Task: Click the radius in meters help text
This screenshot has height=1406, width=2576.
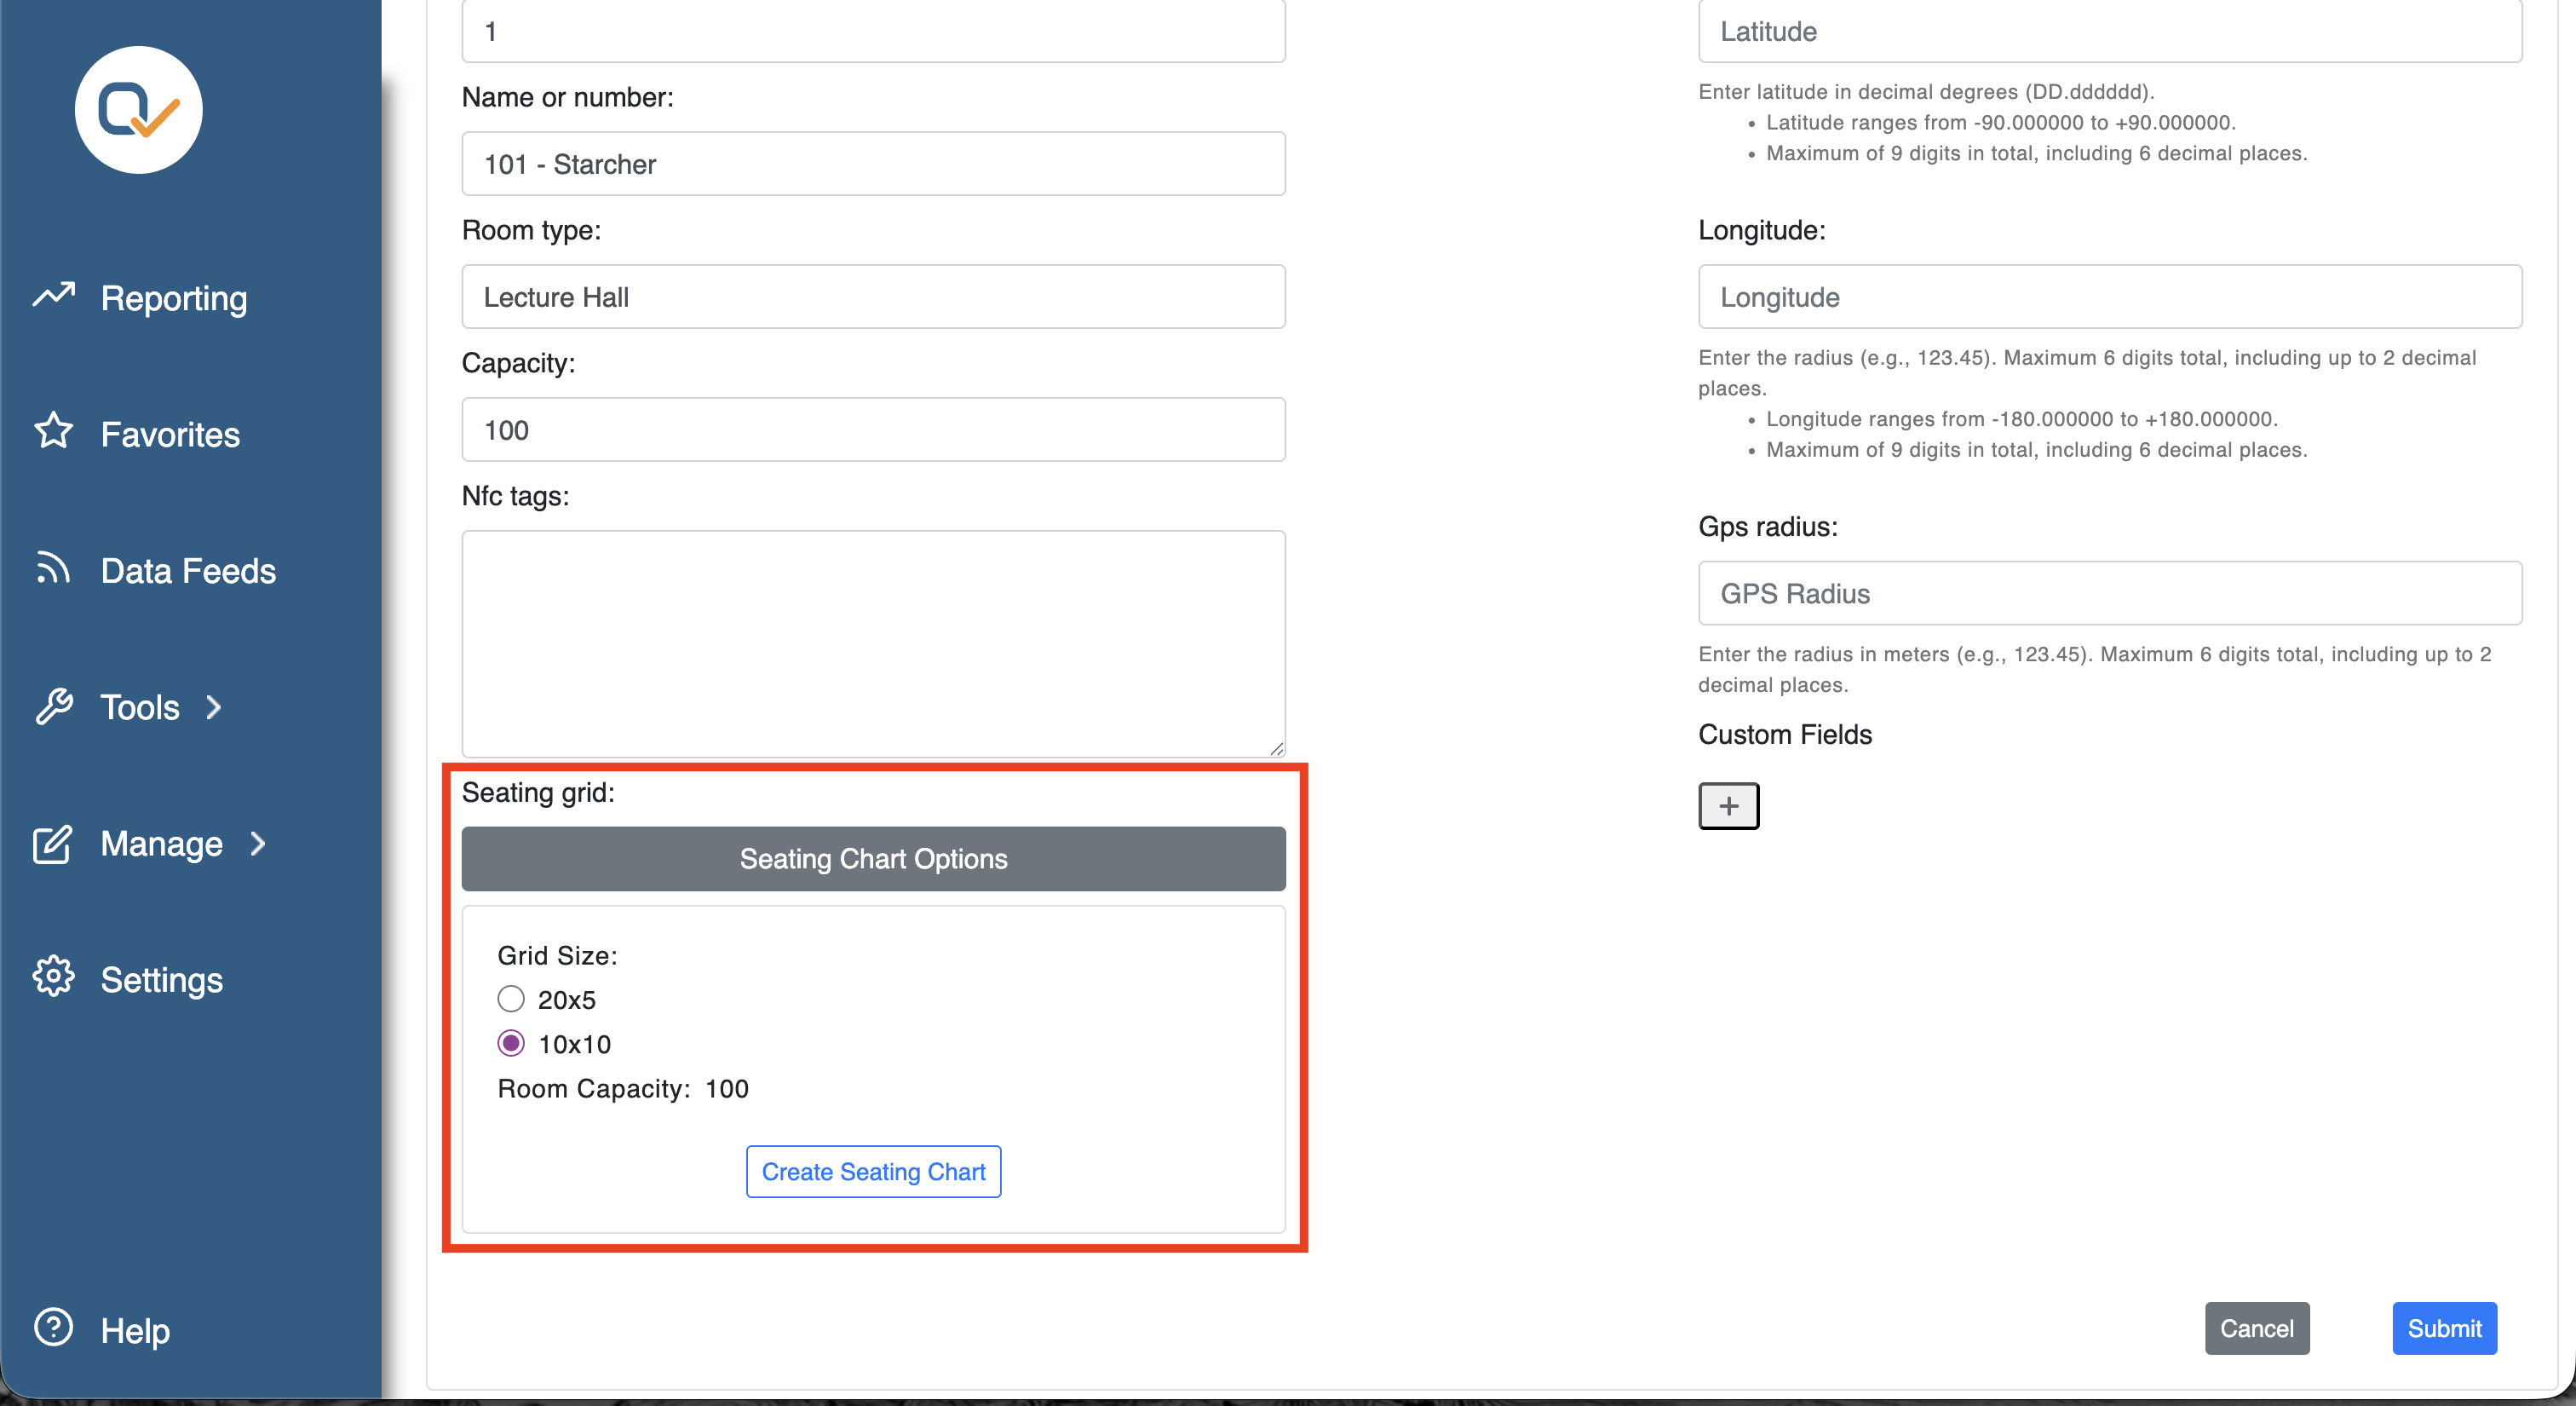Action: click(x=2095, y=669)
